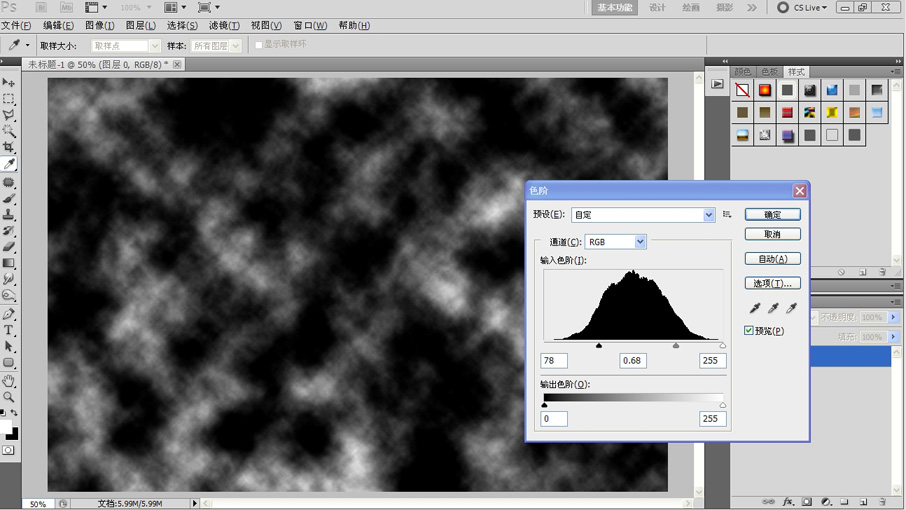This screenshot has height=510, width=906.
Task: Select the Eyedropper tool in toolbox
Action: (9, 164)
